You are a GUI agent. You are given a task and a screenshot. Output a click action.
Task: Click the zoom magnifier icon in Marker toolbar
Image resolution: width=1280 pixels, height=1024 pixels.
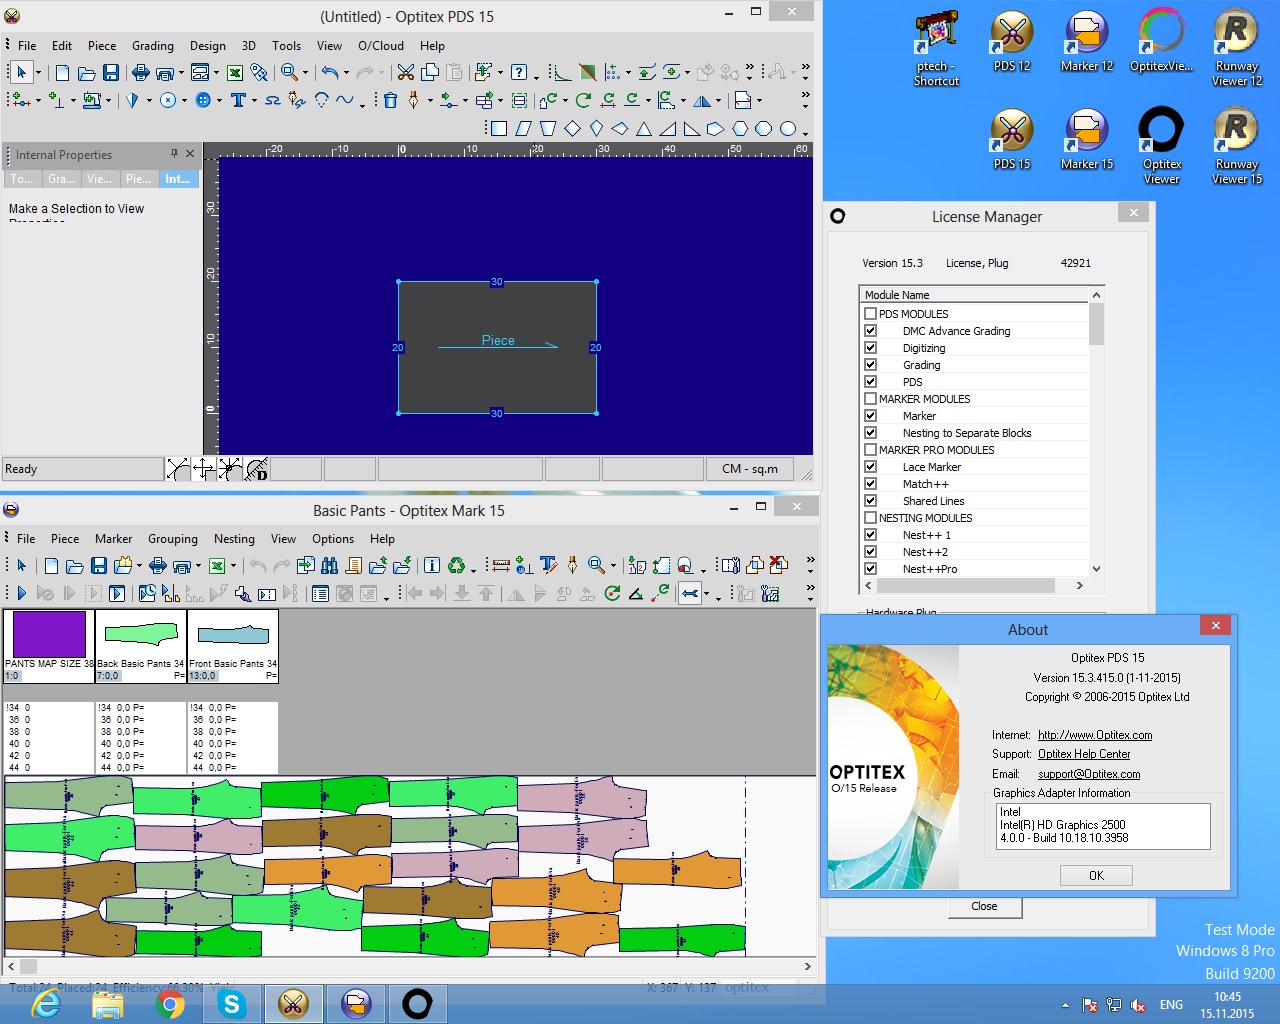597,565
